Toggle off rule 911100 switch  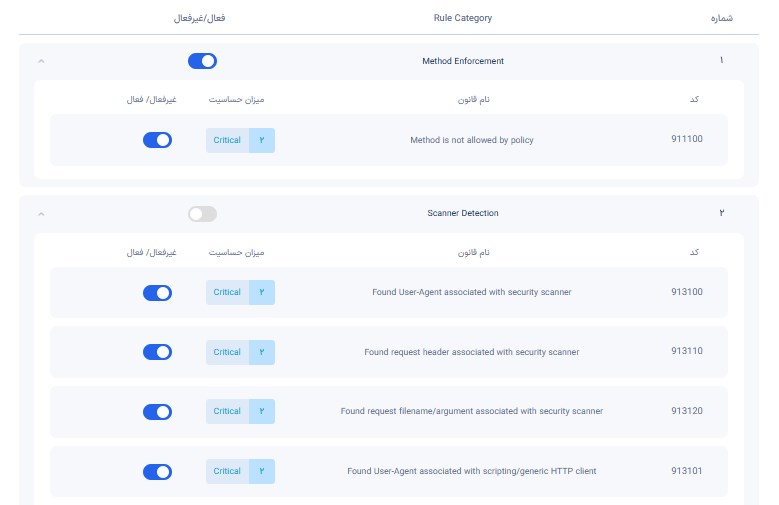click(157, 140)
